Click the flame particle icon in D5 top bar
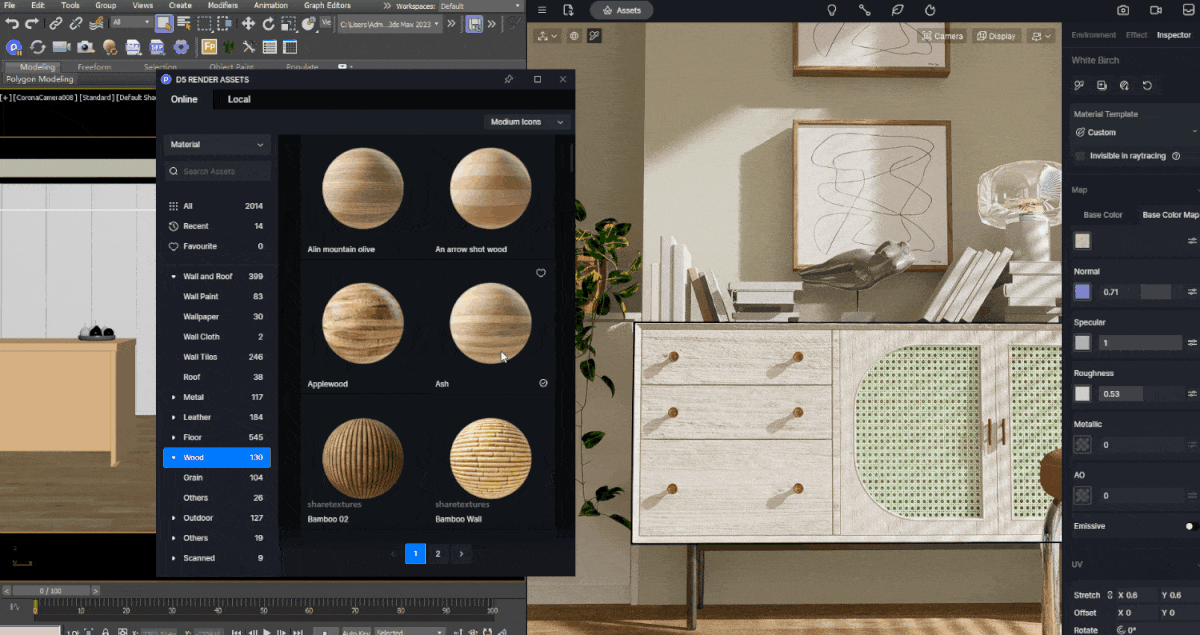1200x635 pixels. 930,10
